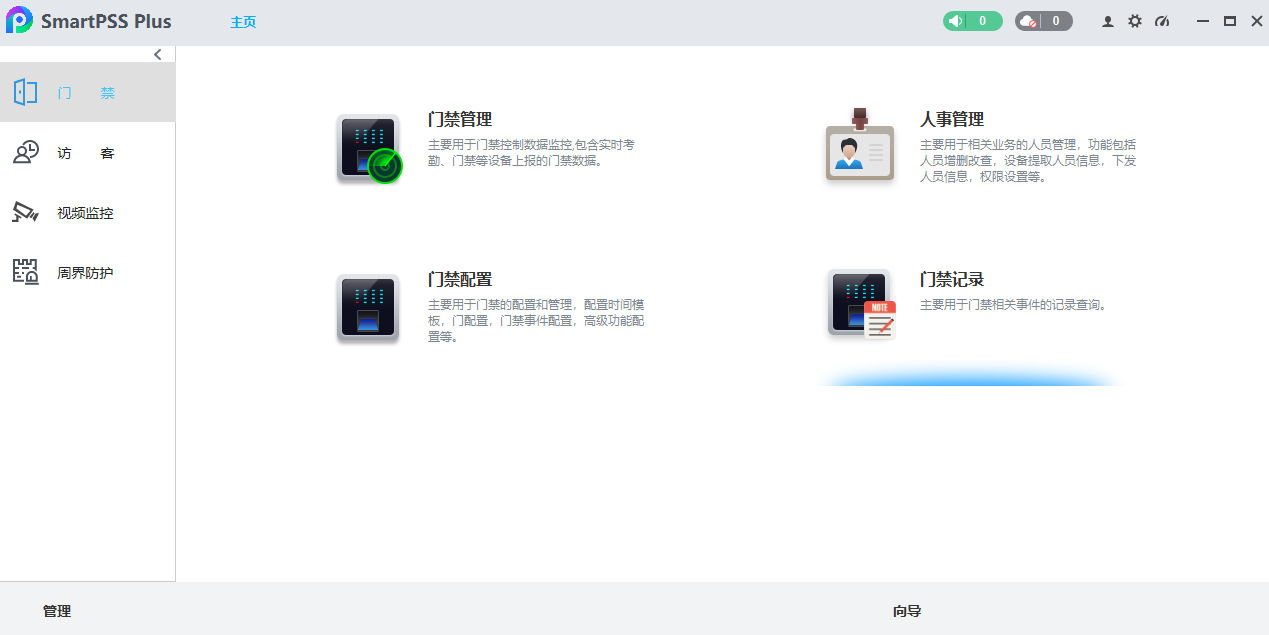Open the system performance gauge icon
The width and height of the screenshot is (1269, 635).
click(1162, 20)
